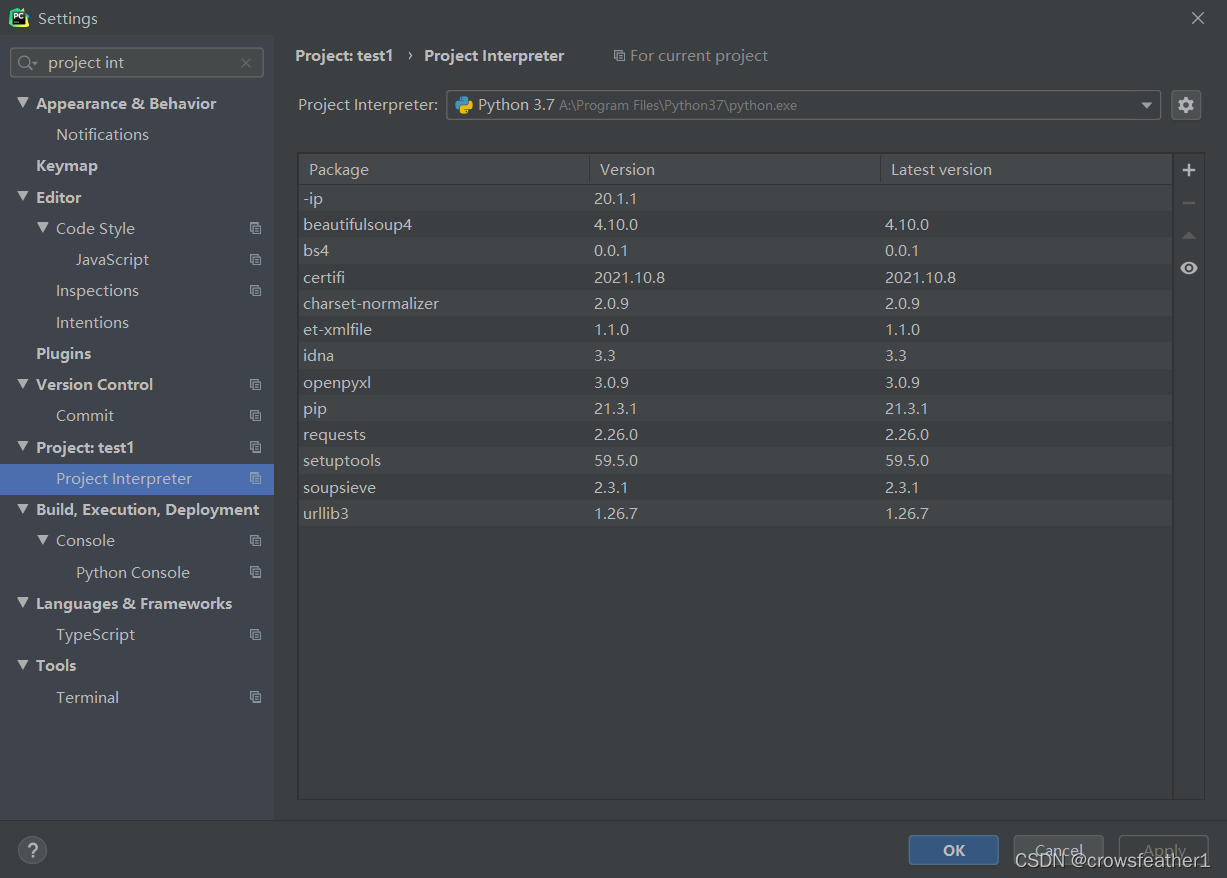This screenshot has width=1227, height=878.
Task: Click the install package plus icon
Action: tap(1189, 170)
